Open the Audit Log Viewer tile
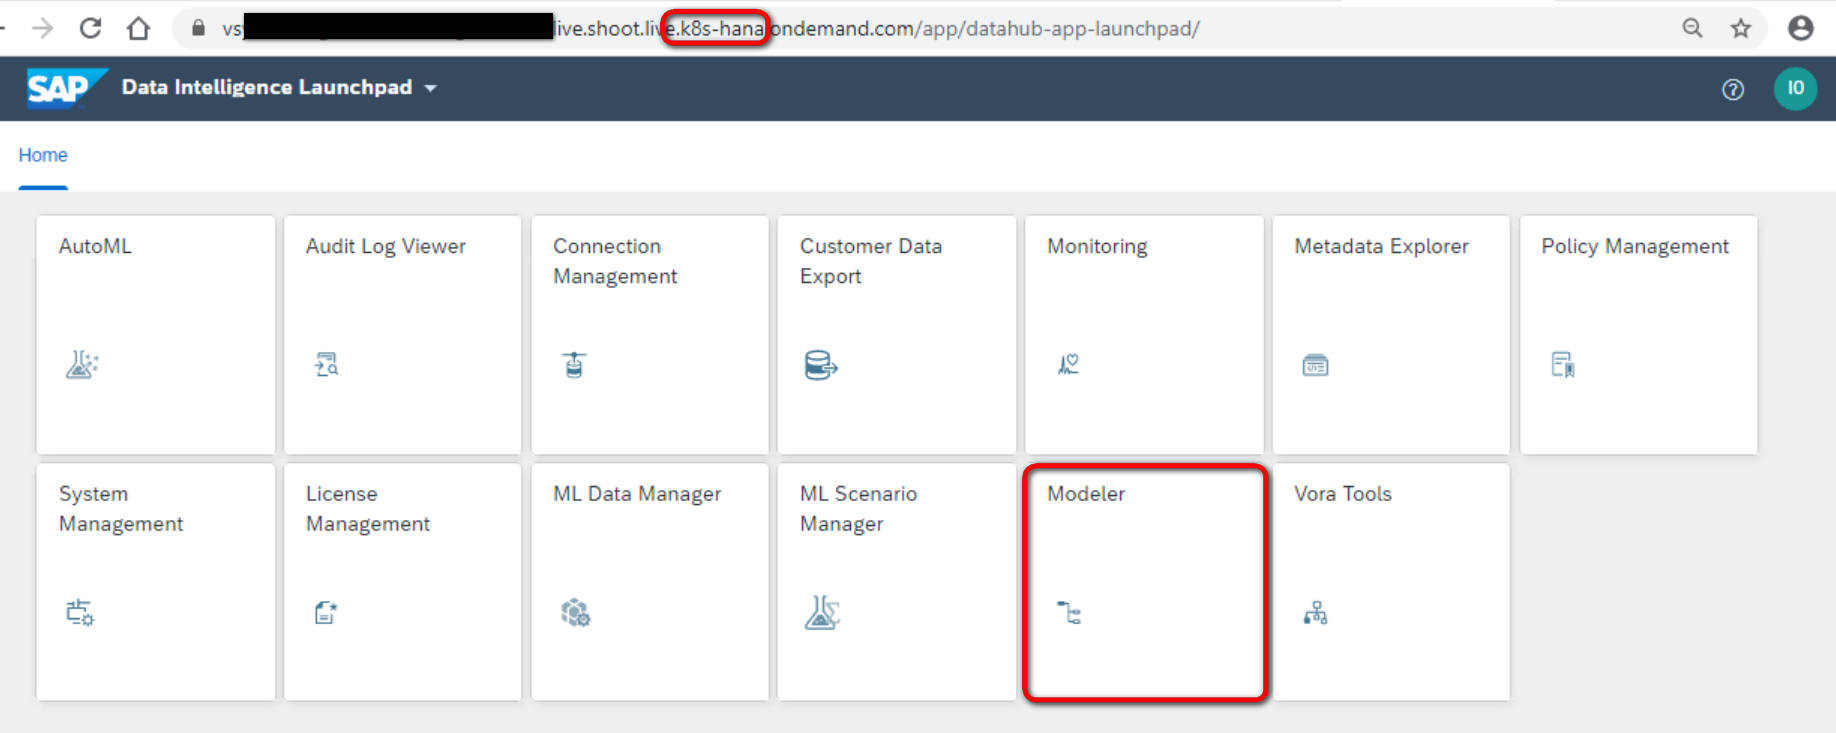This screenshot has height=733, width=1836. pos(402,334)
